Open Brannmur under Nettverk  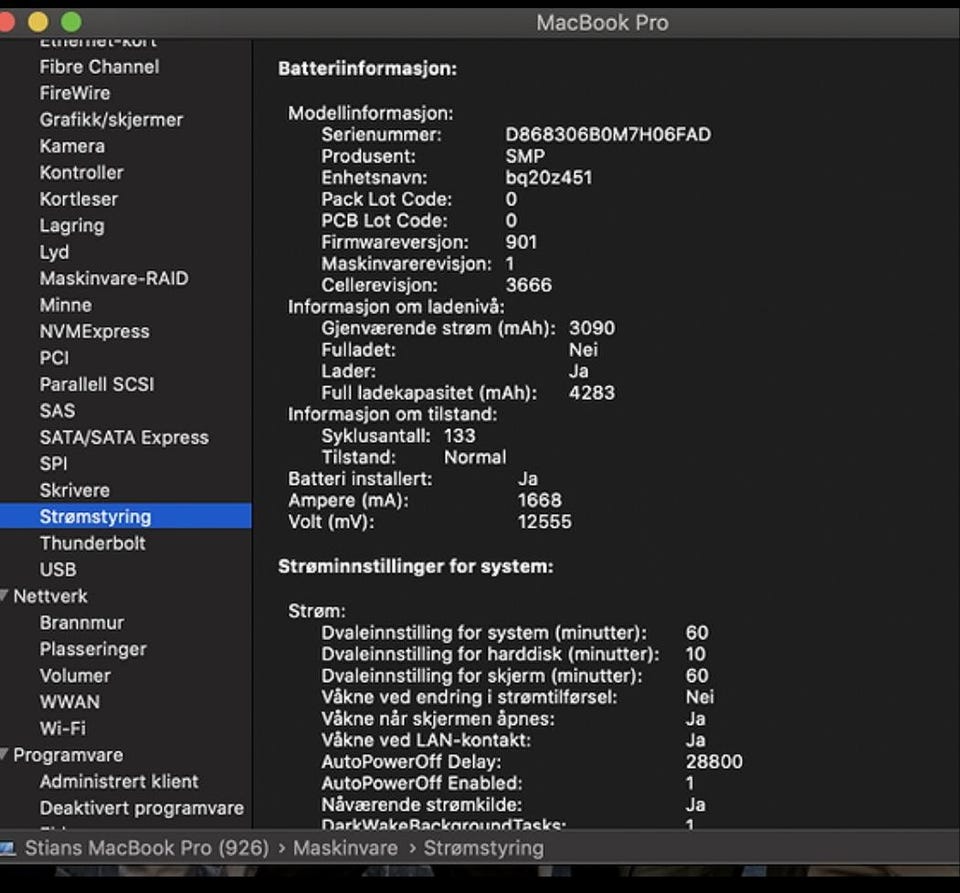[82, 622]
